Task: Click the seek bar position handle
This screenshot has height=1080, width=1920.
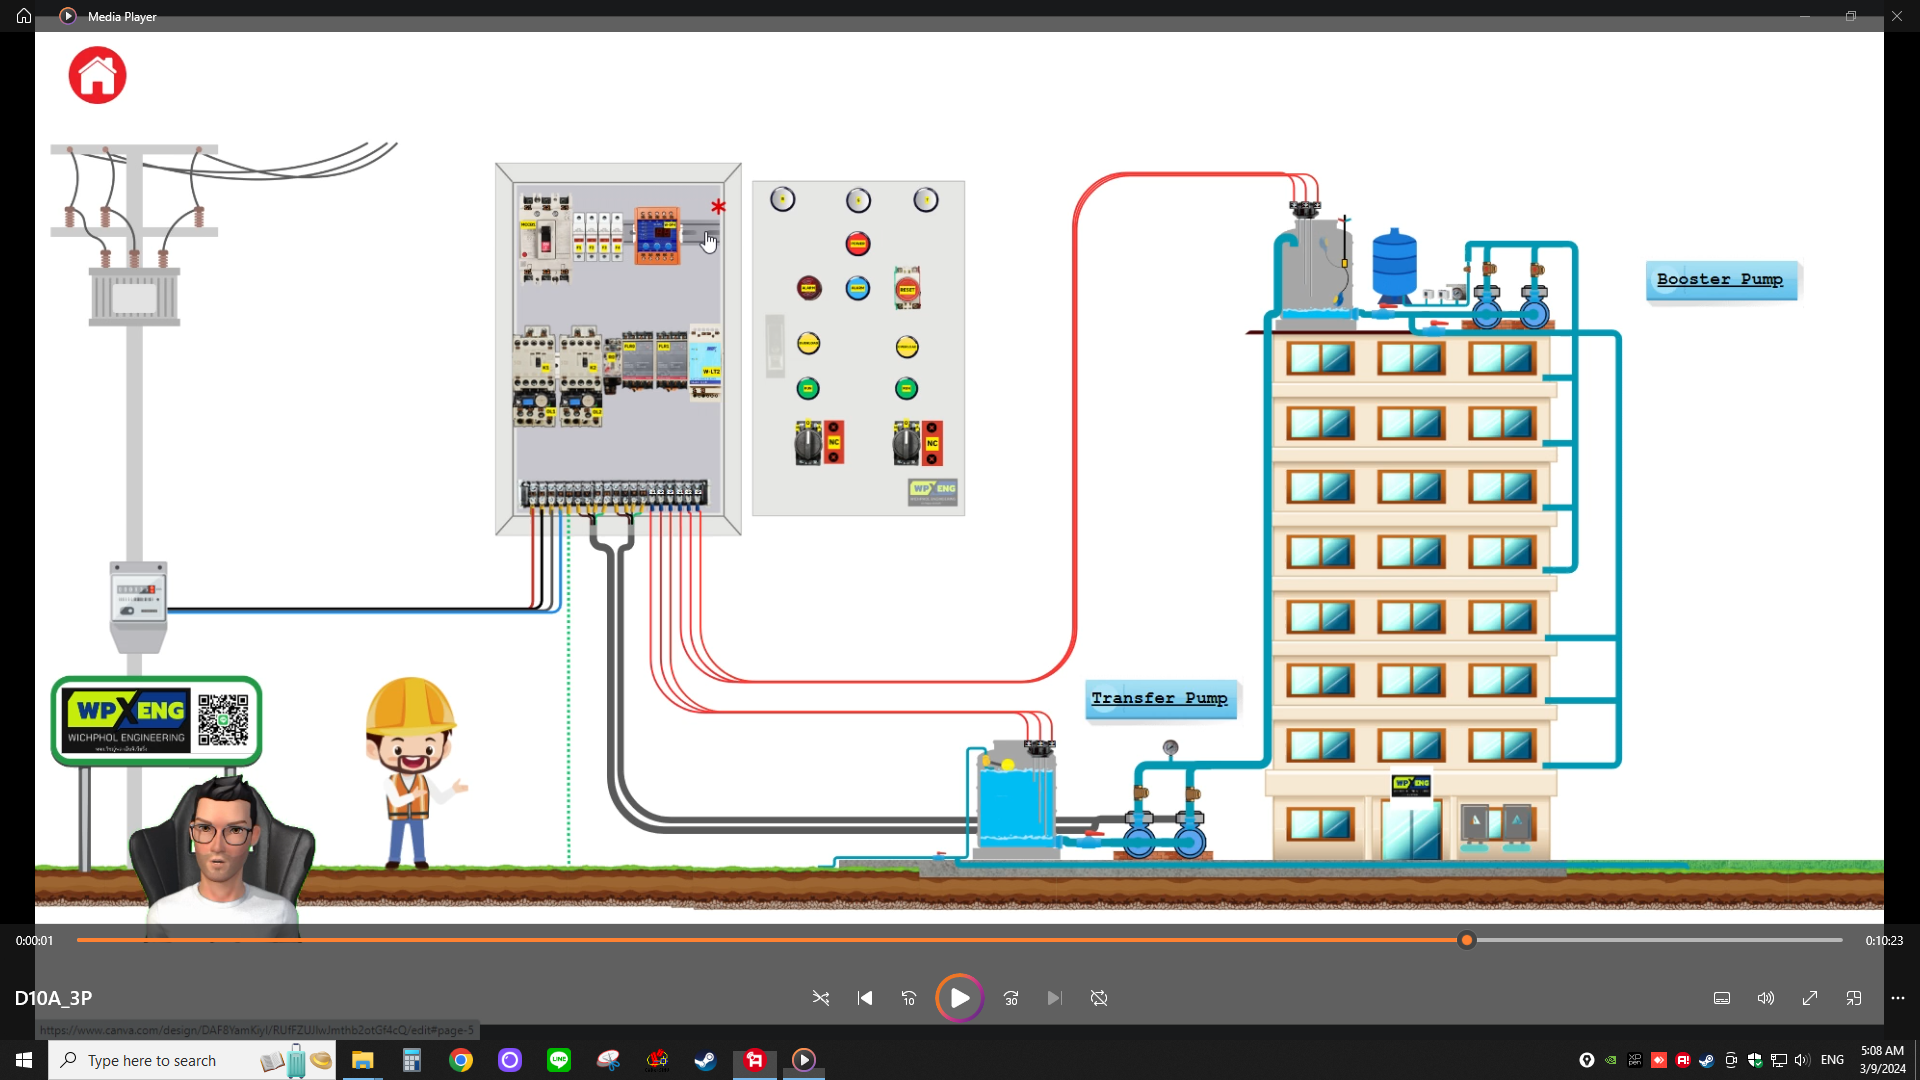Action: 1467,940
